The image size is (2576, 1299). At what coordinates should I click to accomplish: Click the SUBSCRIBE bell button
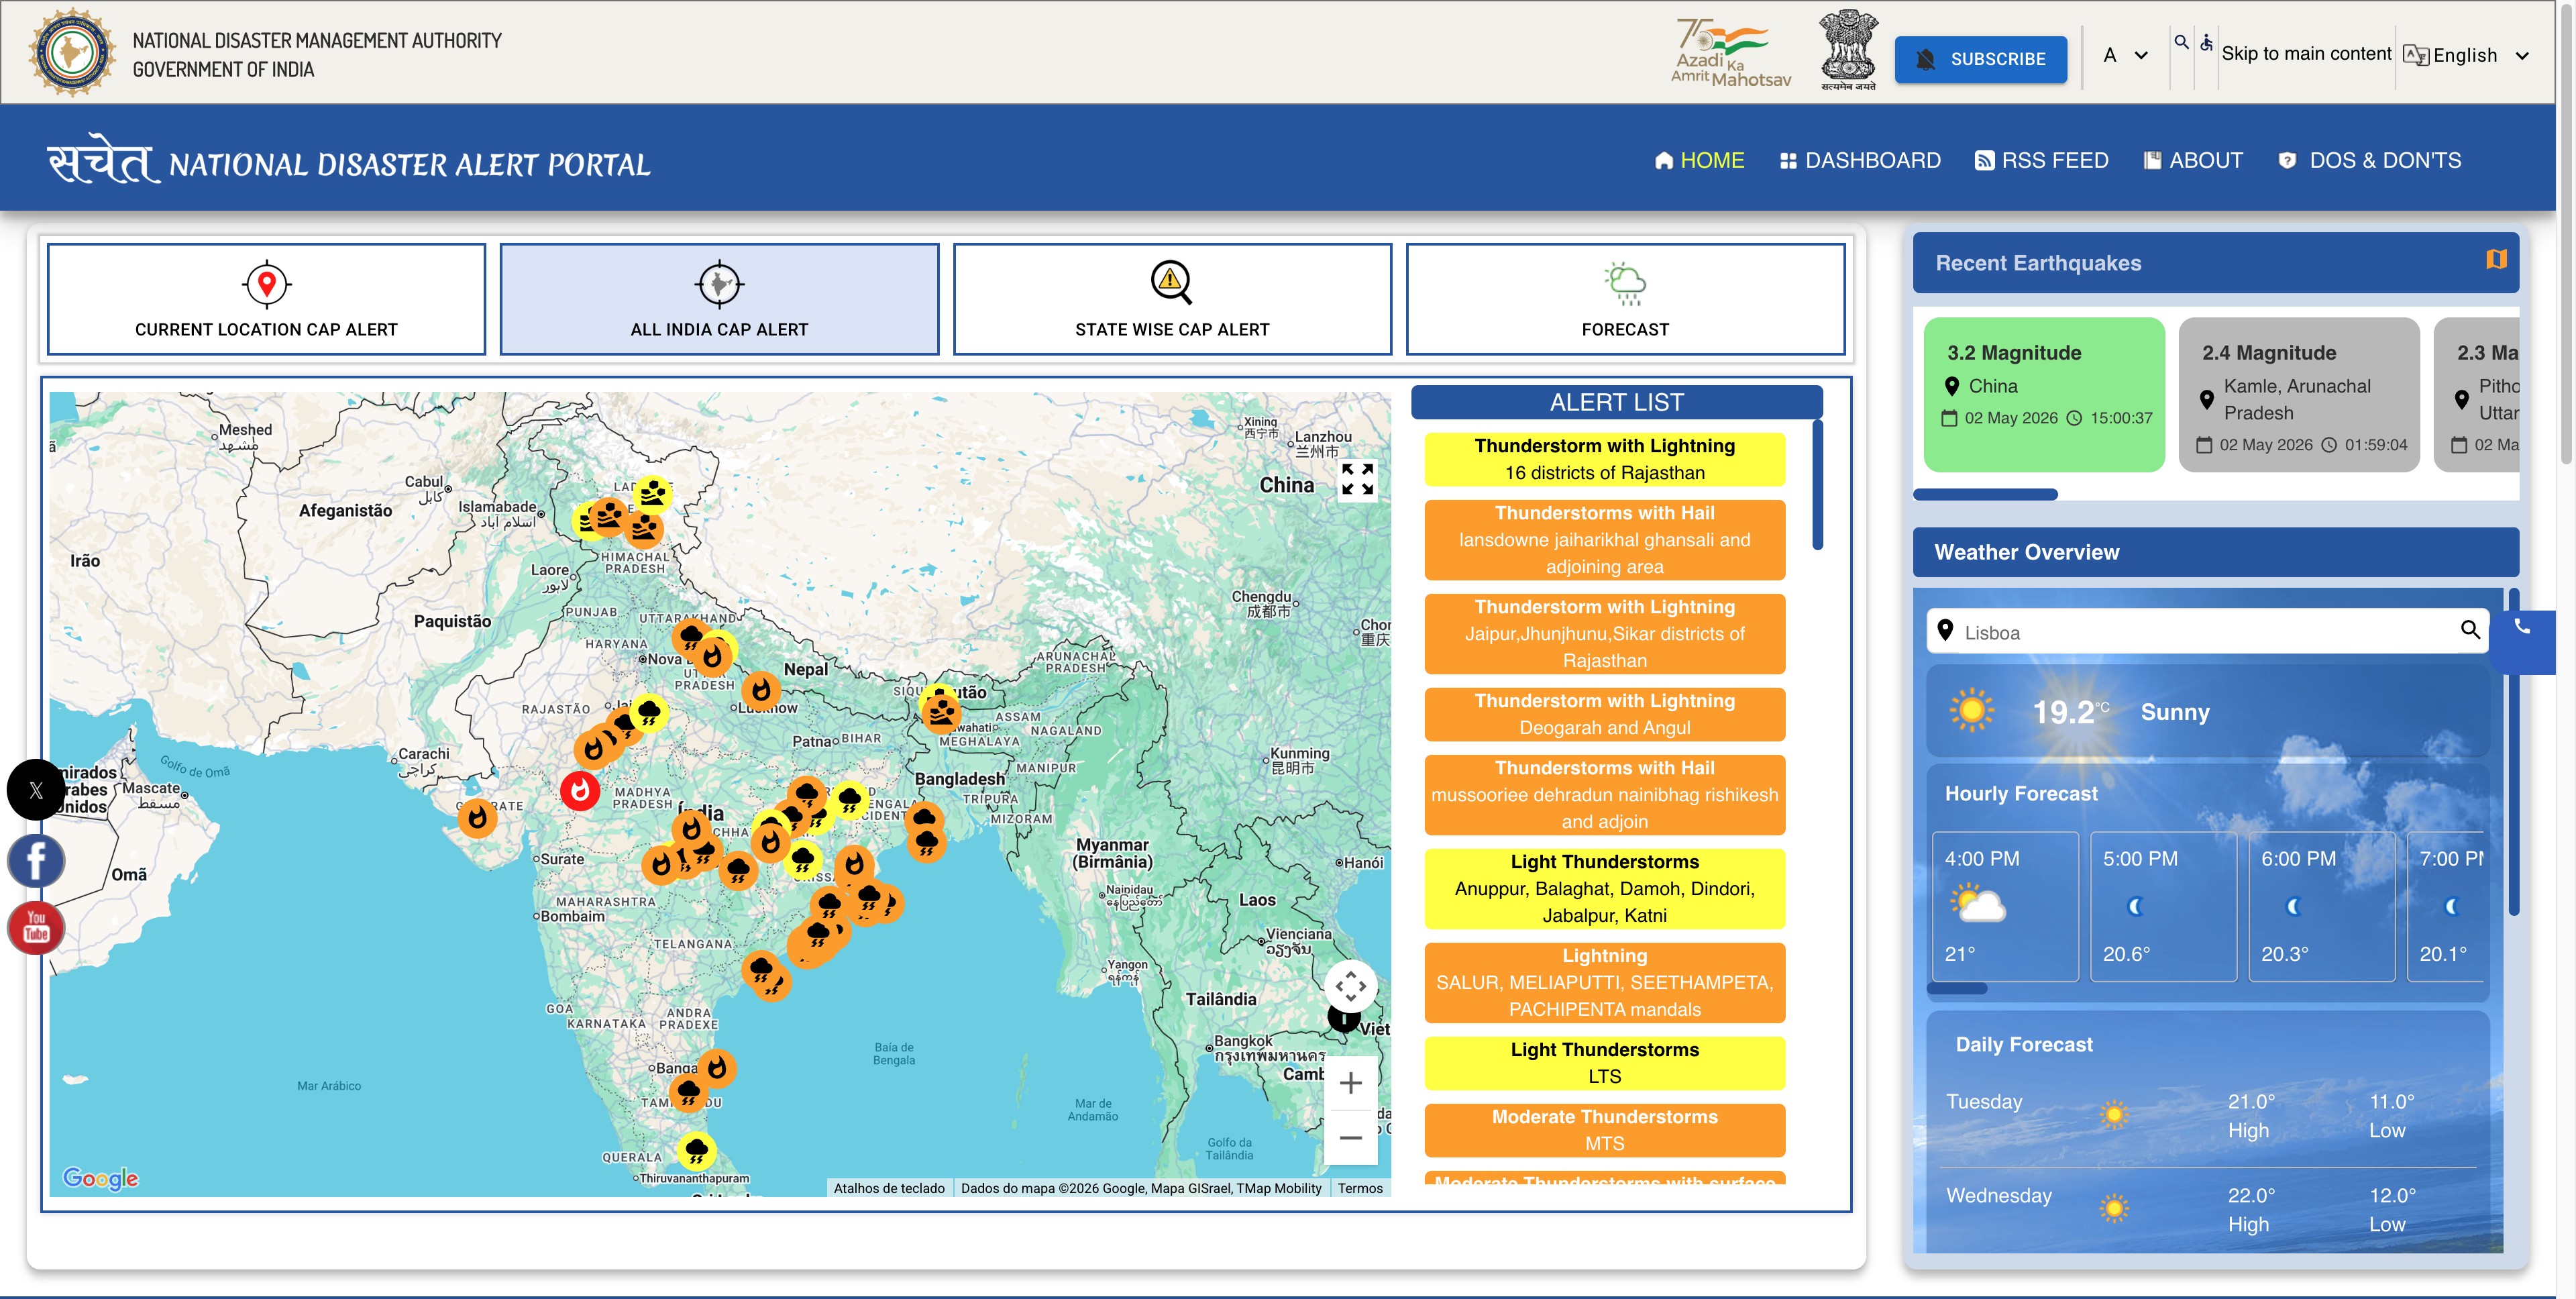coord(1980,59)
